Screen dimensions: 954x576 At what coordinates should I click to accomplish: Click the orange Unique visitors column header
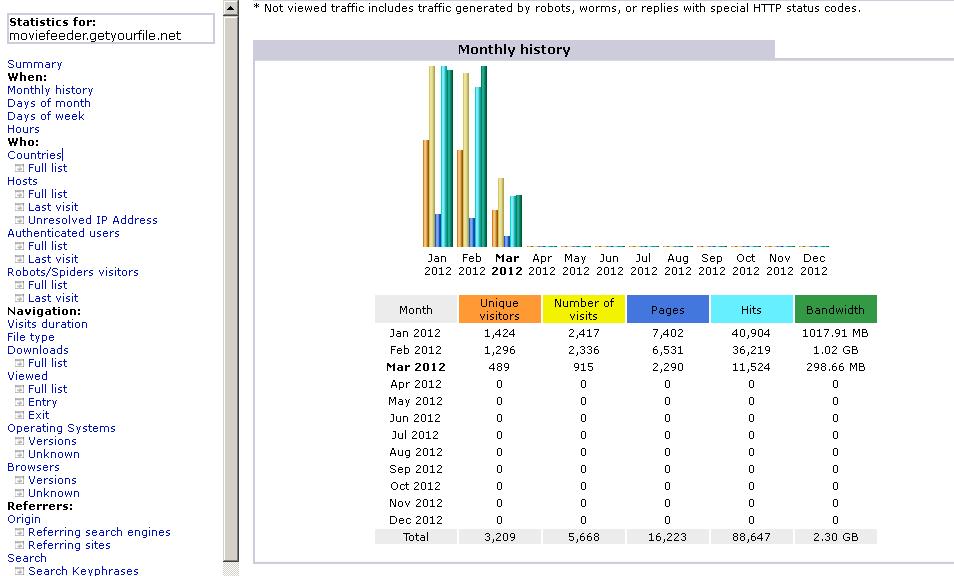pos(500,309)
